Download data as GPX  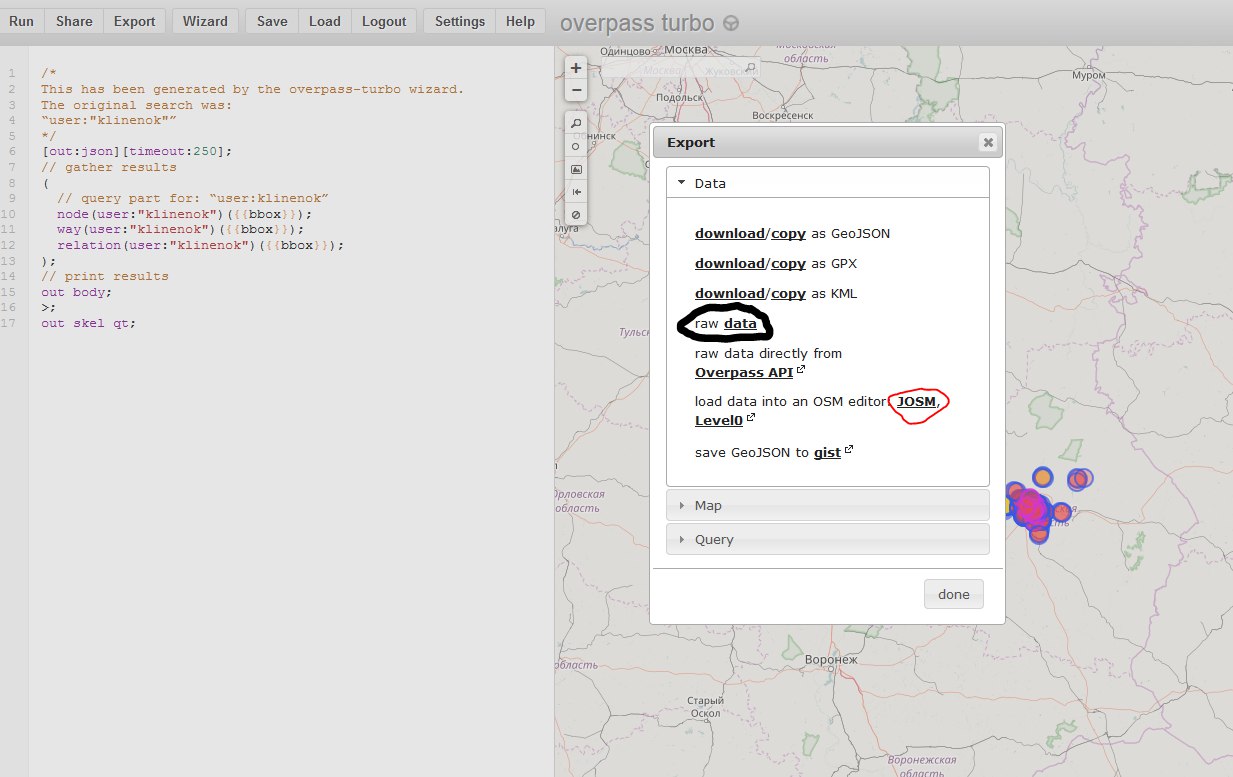[x=730, y=264]
